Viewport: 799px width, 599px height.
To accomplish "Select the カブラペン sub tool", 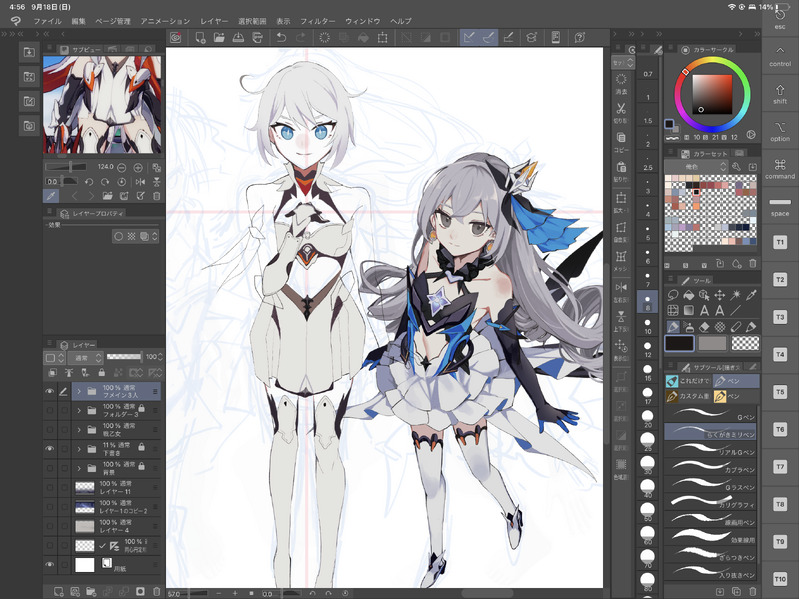I will [x=710, y=468].
